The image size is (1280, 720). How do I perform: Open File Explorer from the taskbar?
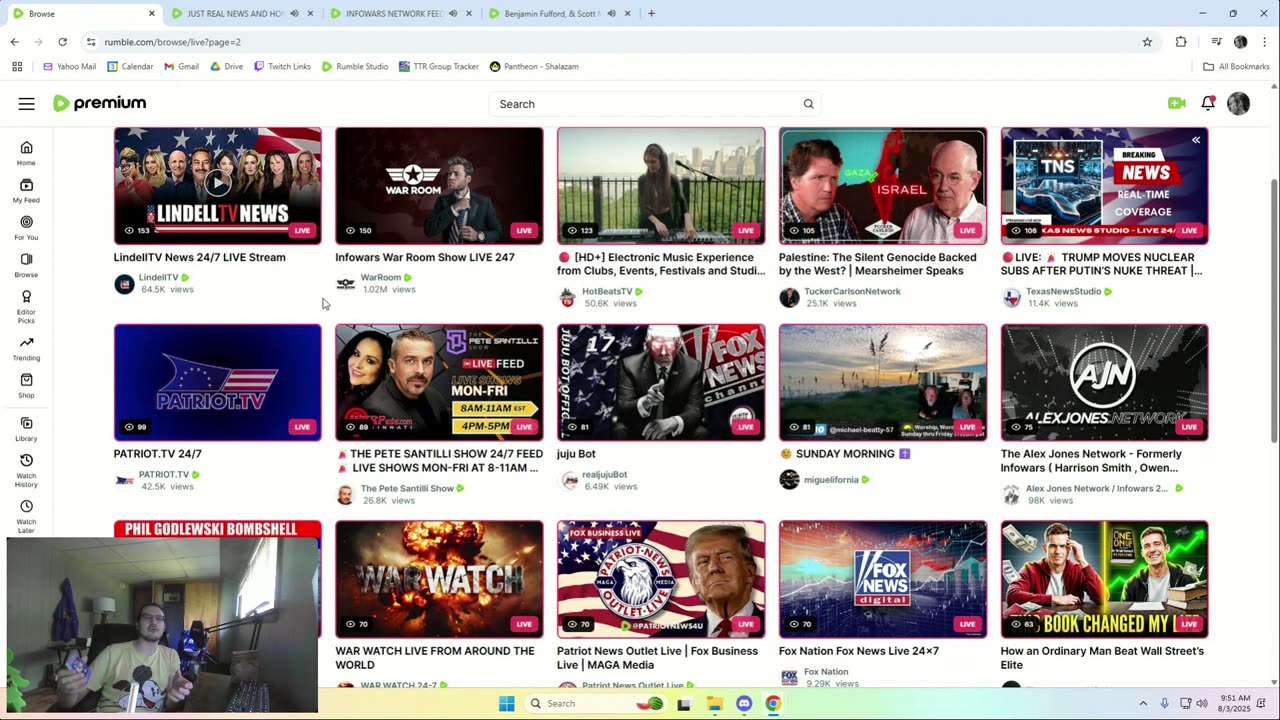(x=714, y=704)
